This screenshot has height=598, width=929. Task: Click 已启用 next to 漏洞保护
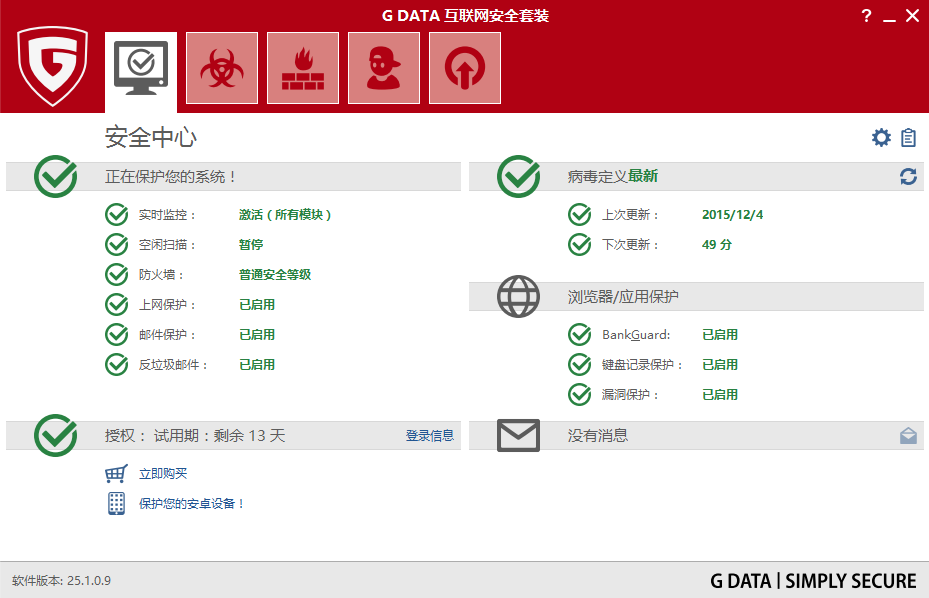click(x=720, y=394)
